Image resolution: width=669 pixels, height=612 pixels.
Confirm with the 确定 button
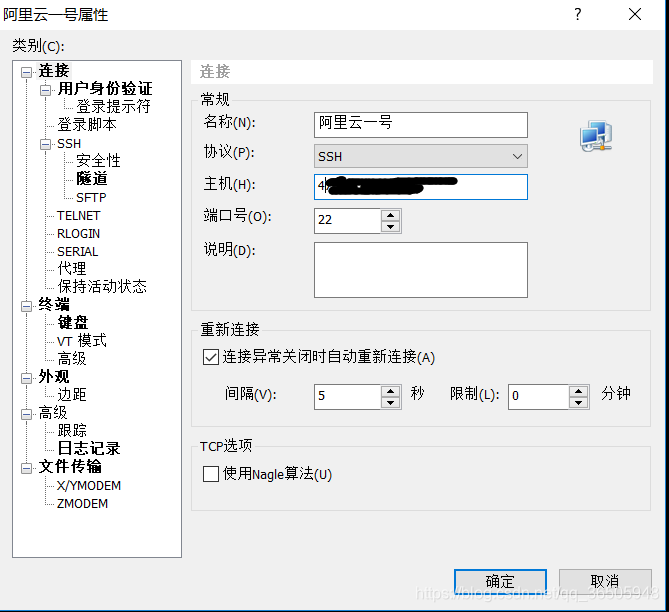point(500,581)
